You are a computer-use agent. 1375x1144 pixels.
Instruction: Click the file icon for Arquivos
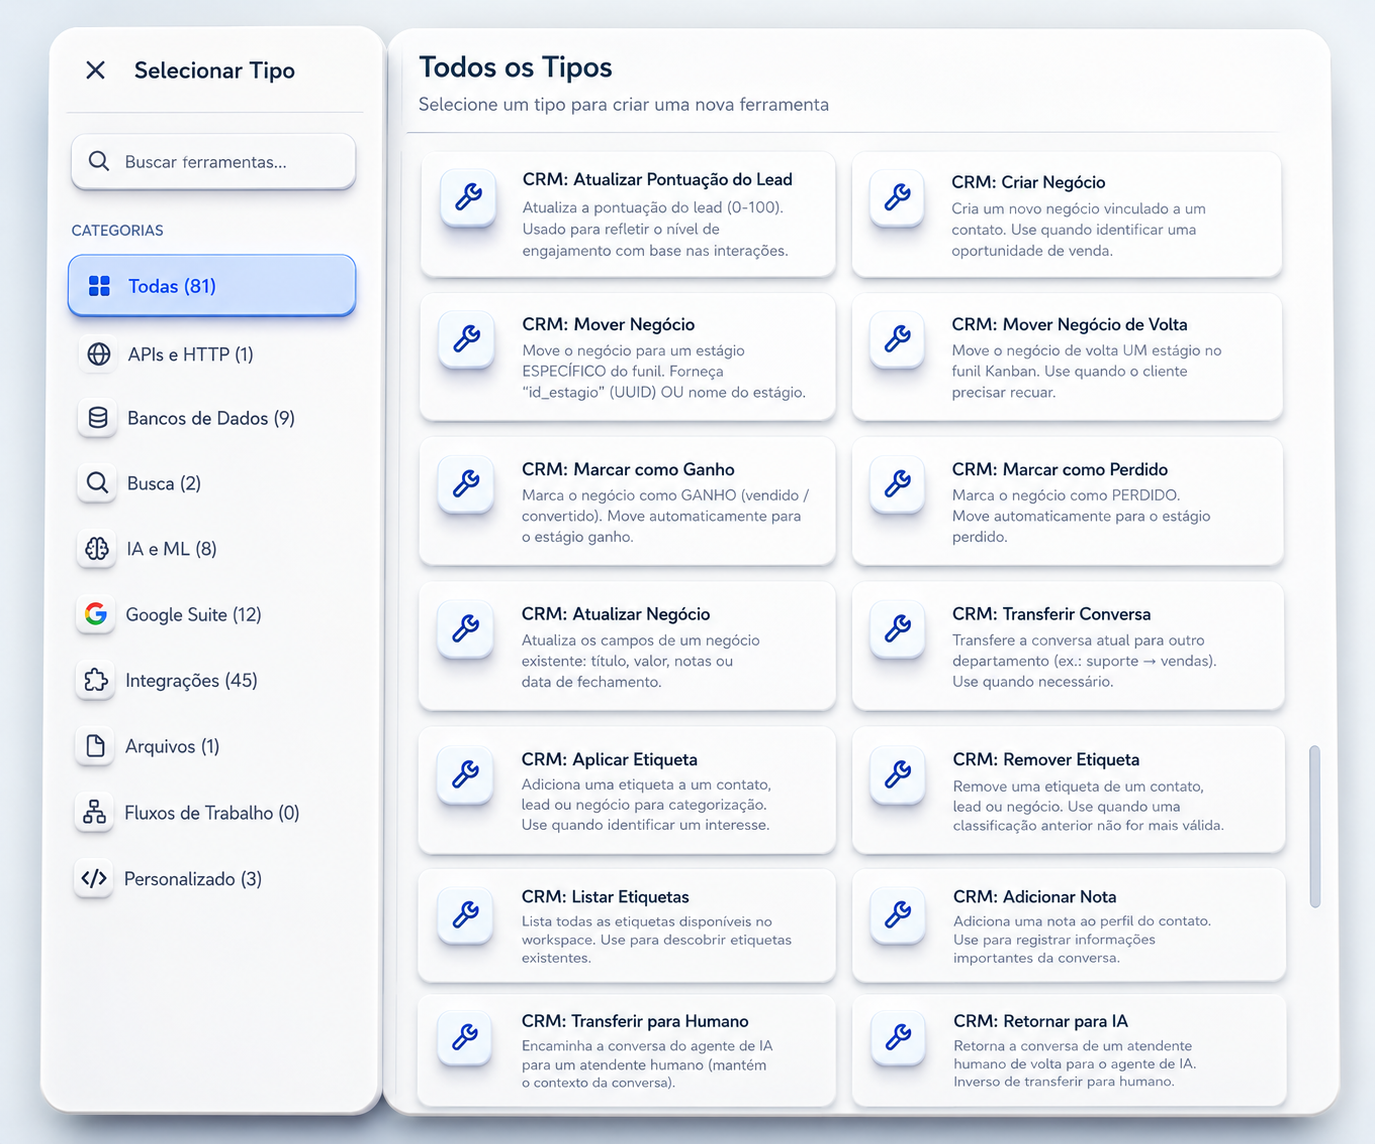click(x=95, y=746)
